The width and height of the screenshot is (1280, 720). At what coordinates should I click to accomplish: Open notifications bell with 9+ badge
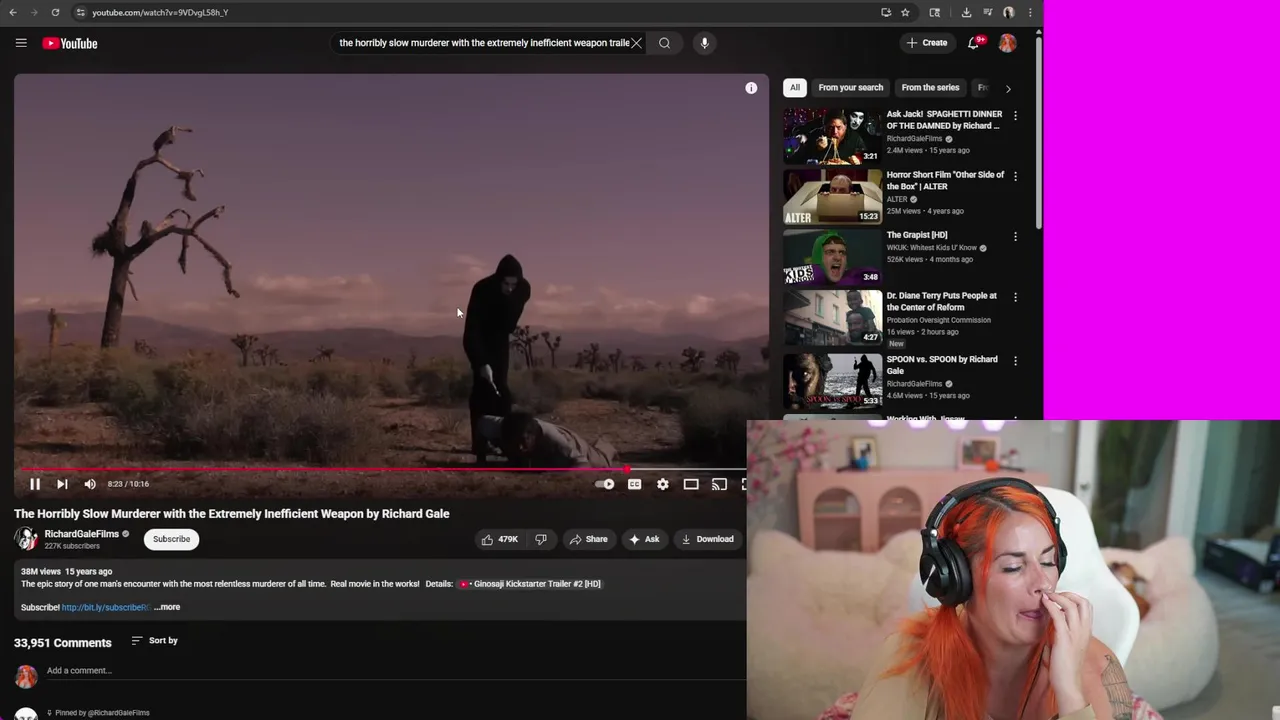tap(974, 43)
